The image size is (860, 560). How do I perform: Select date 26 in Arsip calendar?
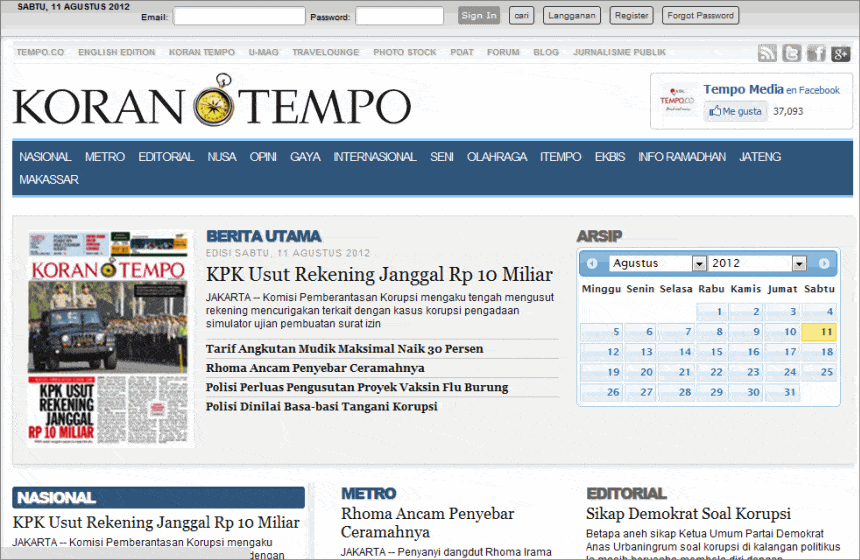coord(602,392)
